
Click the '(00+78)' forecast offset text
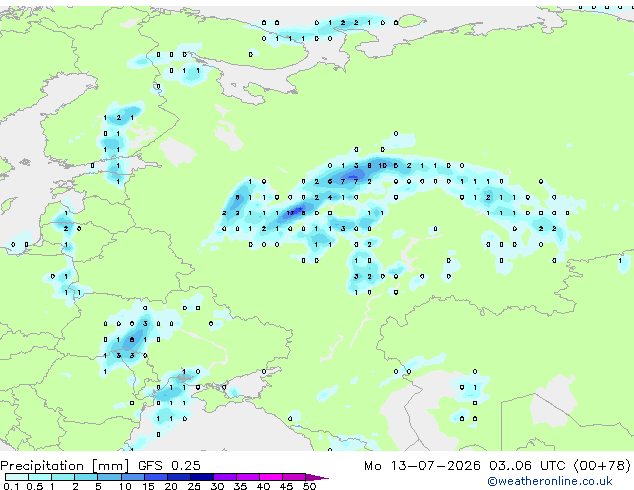coord(602,466)
